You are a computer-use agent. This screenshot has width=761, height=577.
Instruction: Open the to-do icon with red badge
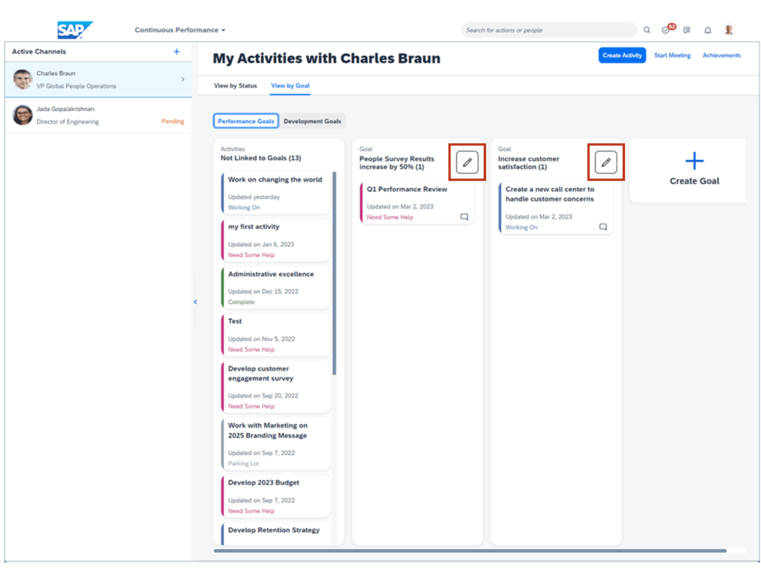667,30
